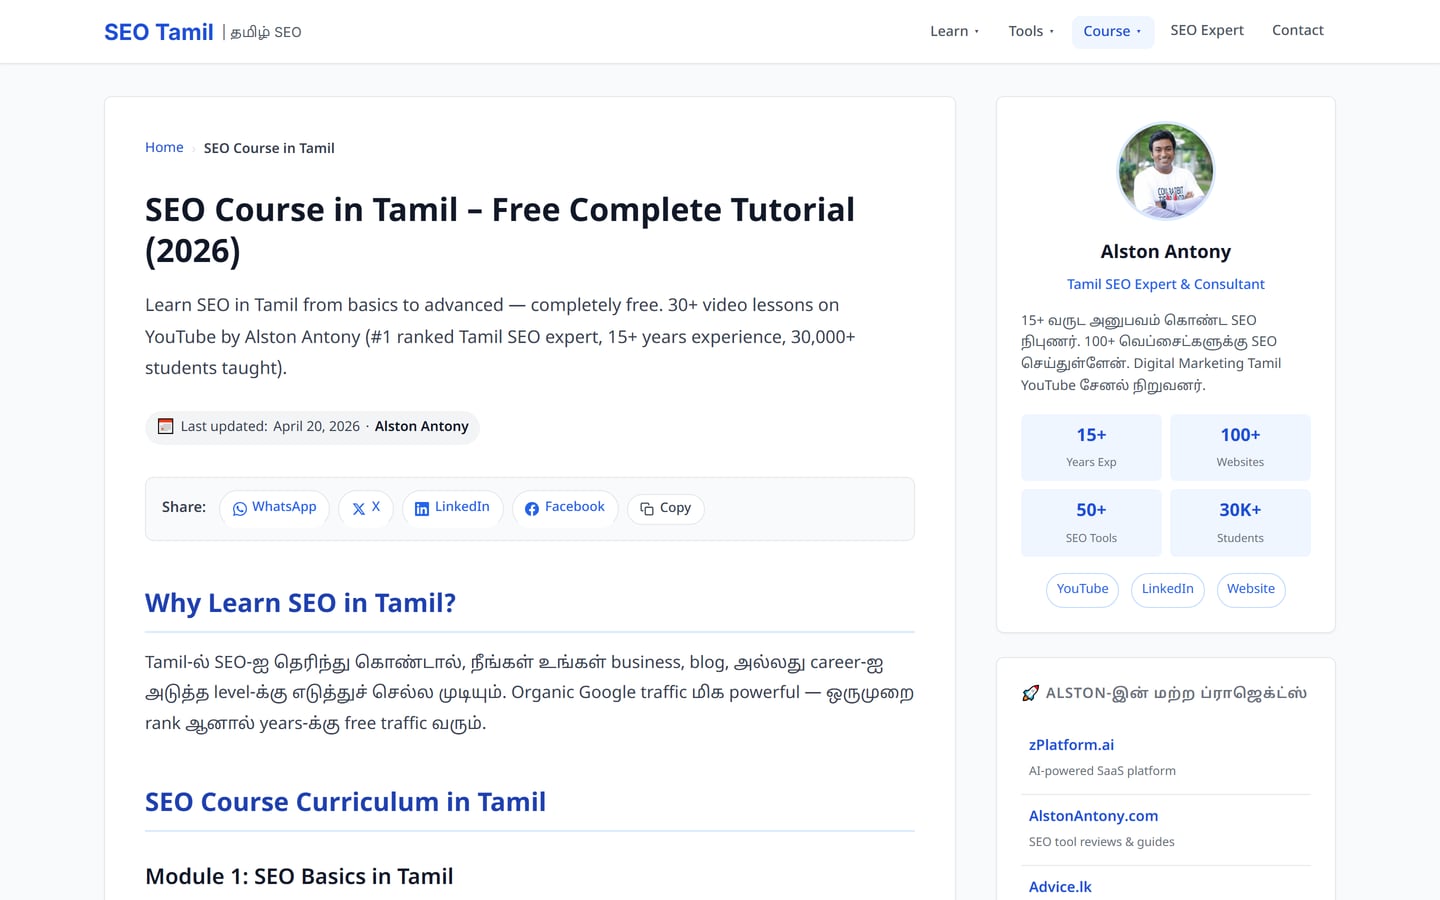Click the copy icon in share bar
Viewport: 1440px width, 900px height.
tap(647, 509)
